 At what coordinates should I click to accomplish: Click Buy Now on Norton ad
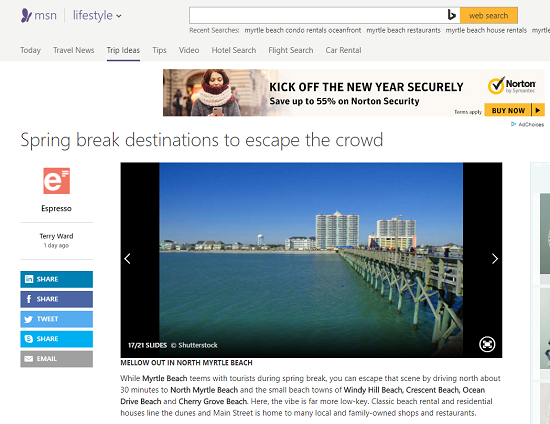coord(514,110)
